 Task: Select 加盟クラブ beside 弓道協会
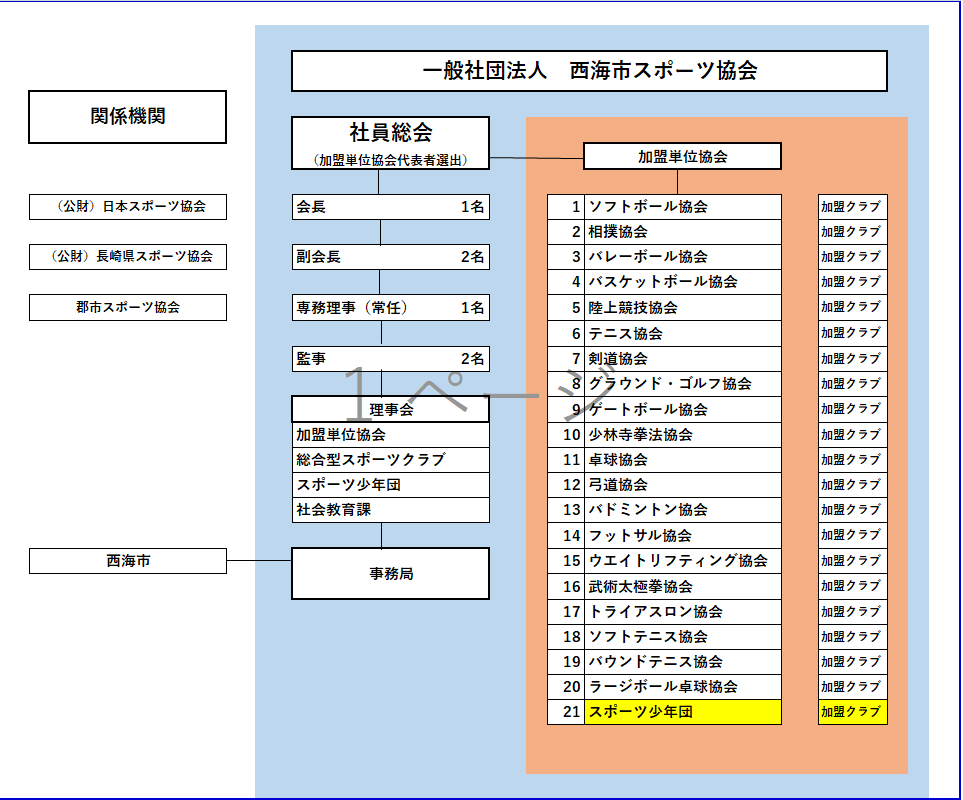(x=852, y=485)
